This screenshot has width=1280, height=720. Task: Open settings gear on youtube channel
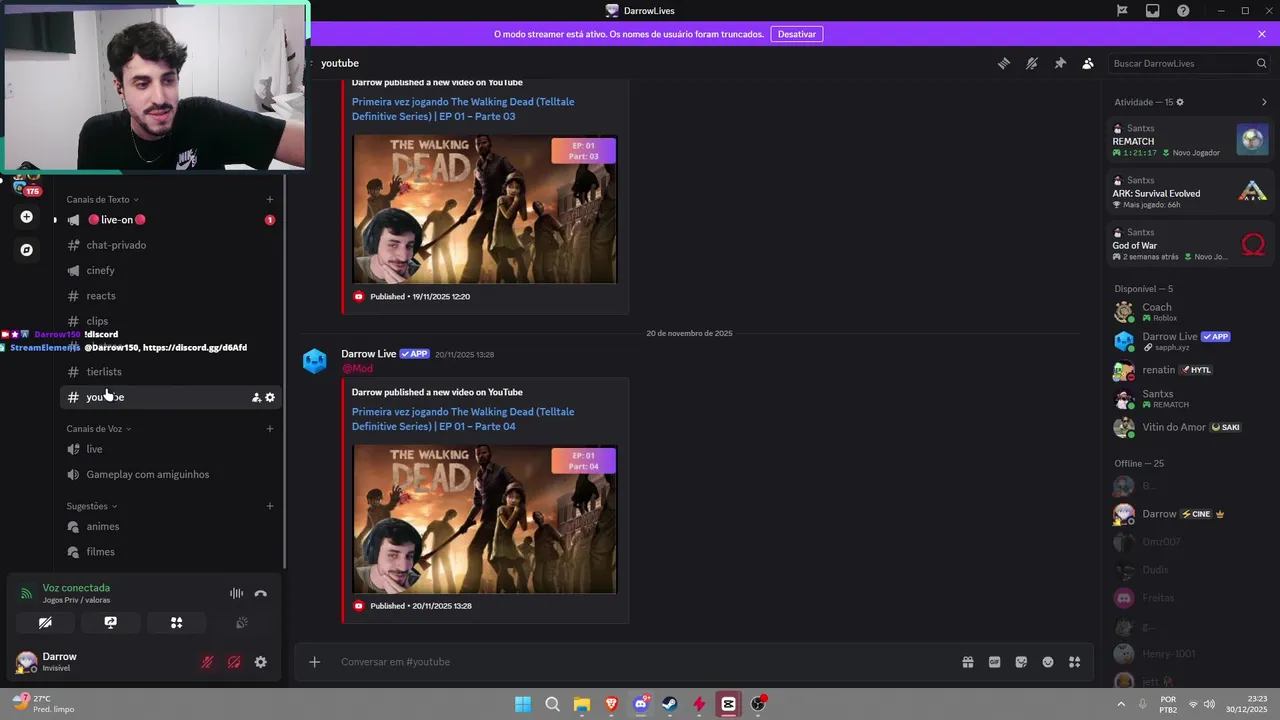coord(270,397)
